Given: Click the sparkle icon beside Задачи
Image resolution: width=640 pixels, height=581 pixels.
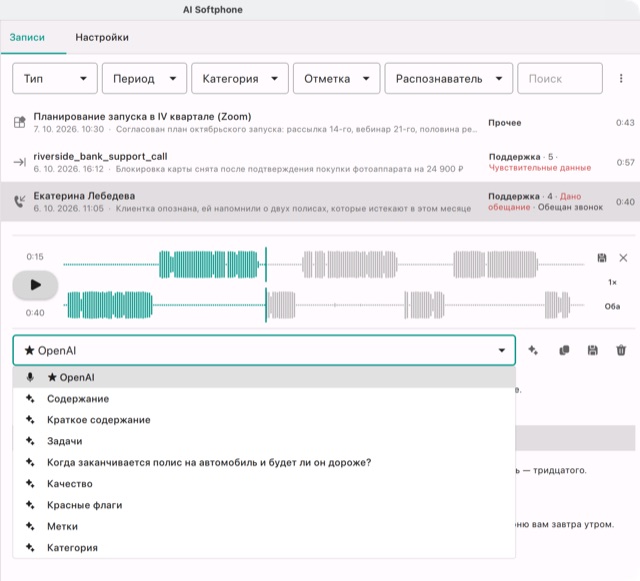Looking at the screenshot, I should pos(30,441).
